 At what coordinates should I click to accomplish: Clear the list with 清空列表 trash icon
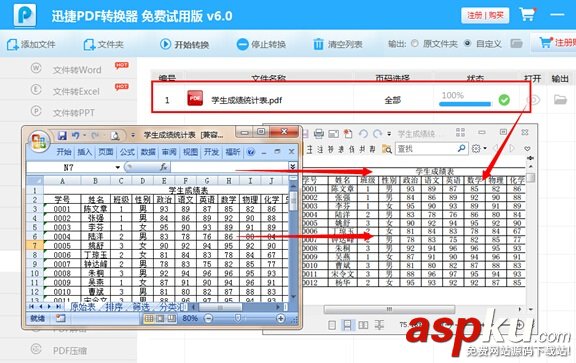point(318,44)
